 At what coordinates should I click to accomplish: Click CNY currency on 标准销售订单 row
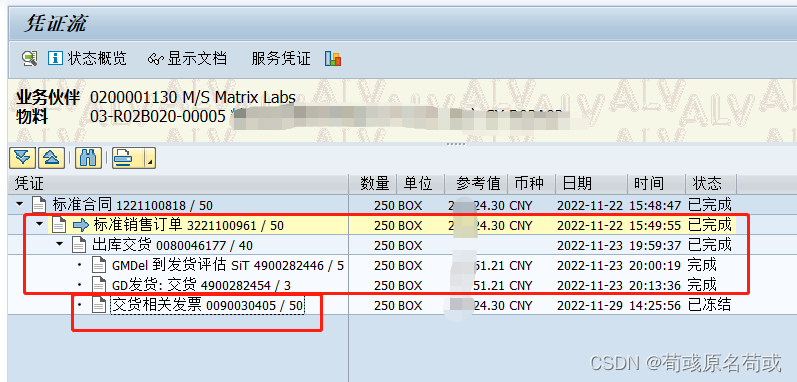point(520,225)
